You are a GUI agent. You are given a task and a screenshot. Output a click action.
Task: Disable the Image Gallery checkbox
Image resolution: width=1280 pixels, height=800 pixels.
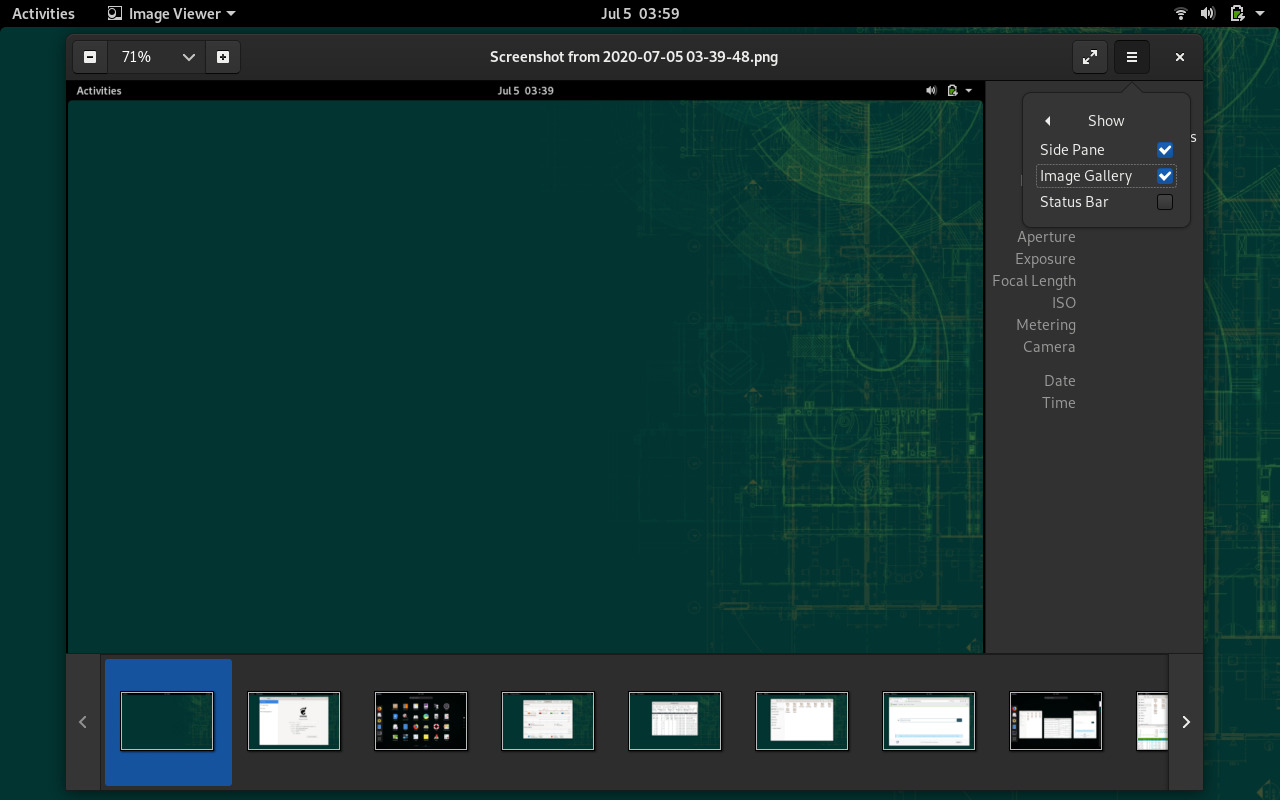[1165, 176]
